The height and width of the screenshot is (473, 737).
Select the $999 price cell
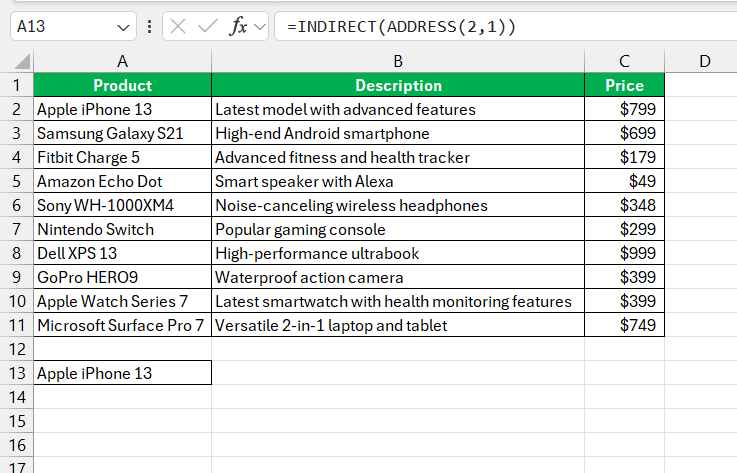(624, 253)
